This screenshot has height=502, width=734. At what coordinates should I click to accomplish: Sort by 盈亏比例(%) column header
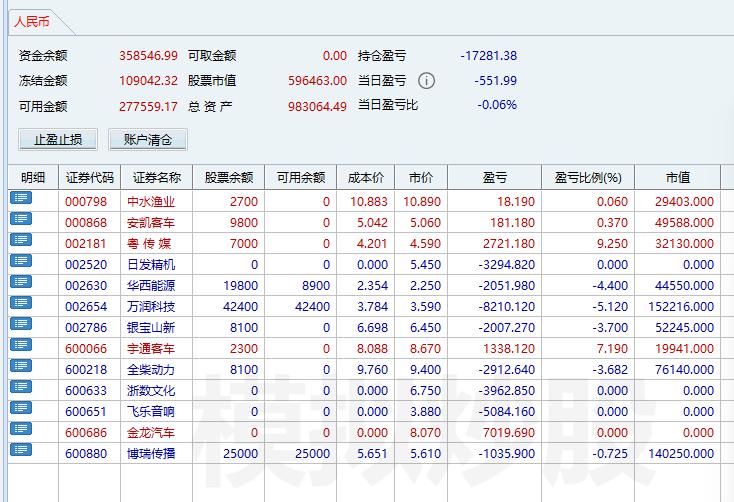(588, 177)
